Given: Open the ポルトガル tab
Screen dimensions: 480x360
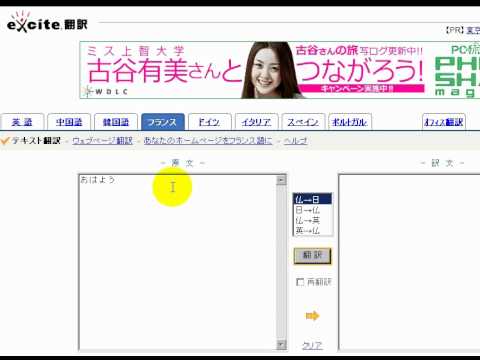Looking at the screenshot, I should (350, 122).
